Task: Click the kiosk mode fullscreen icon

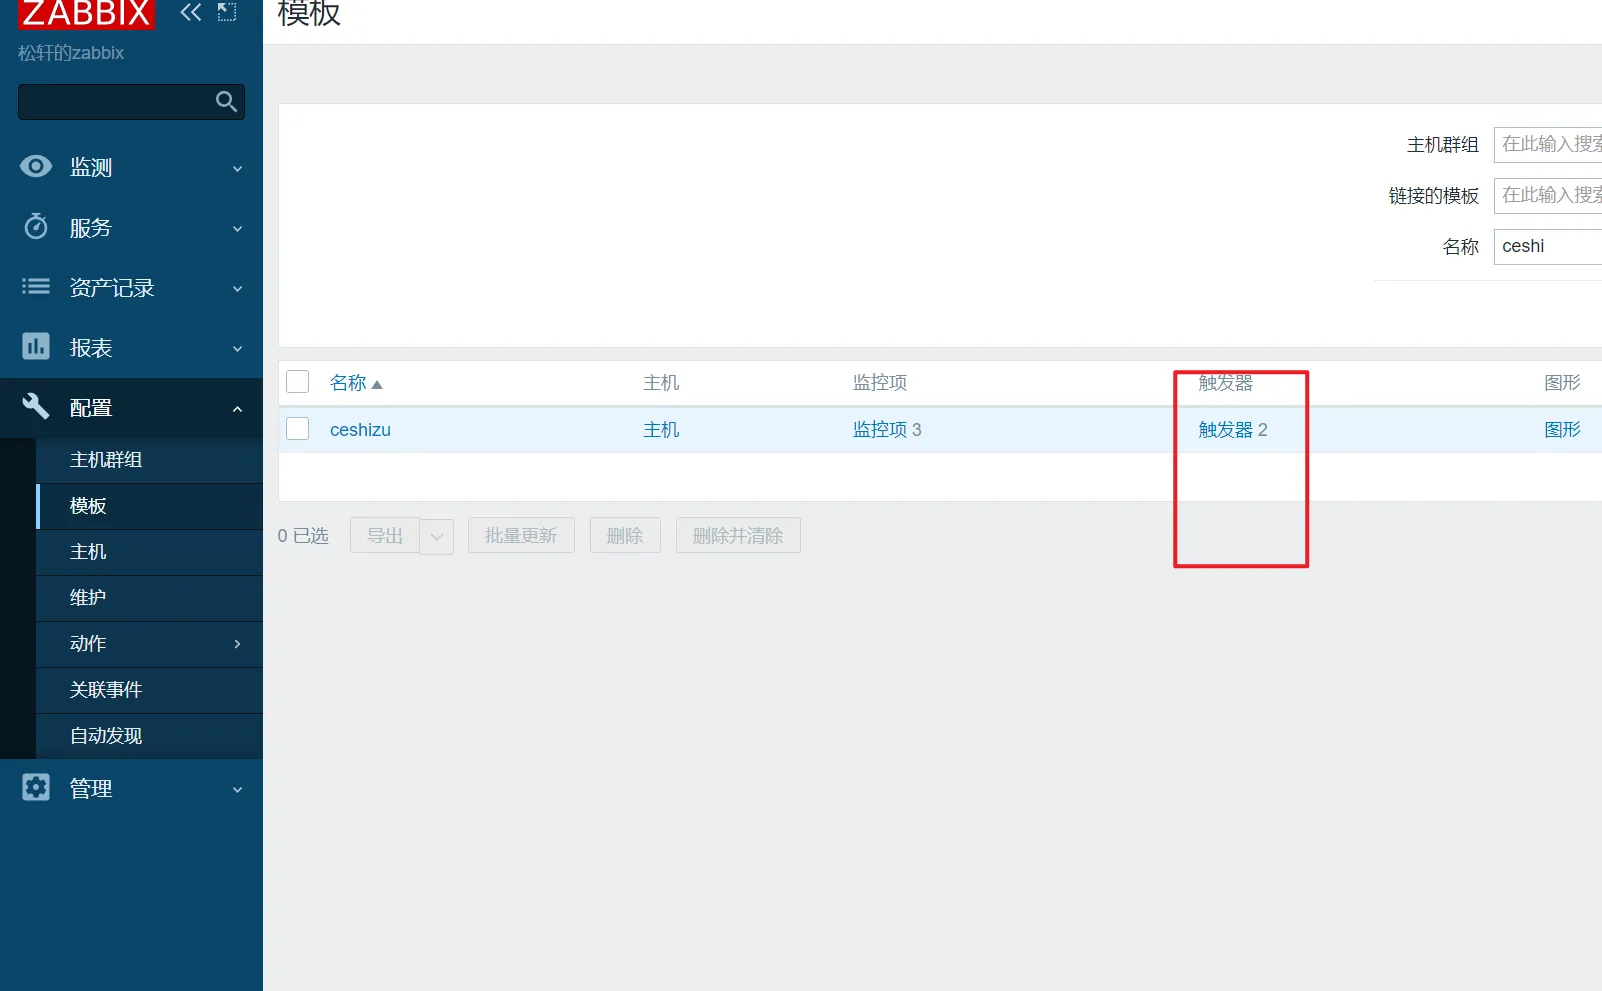Action: pyautogui.click(x=227, y=13)
